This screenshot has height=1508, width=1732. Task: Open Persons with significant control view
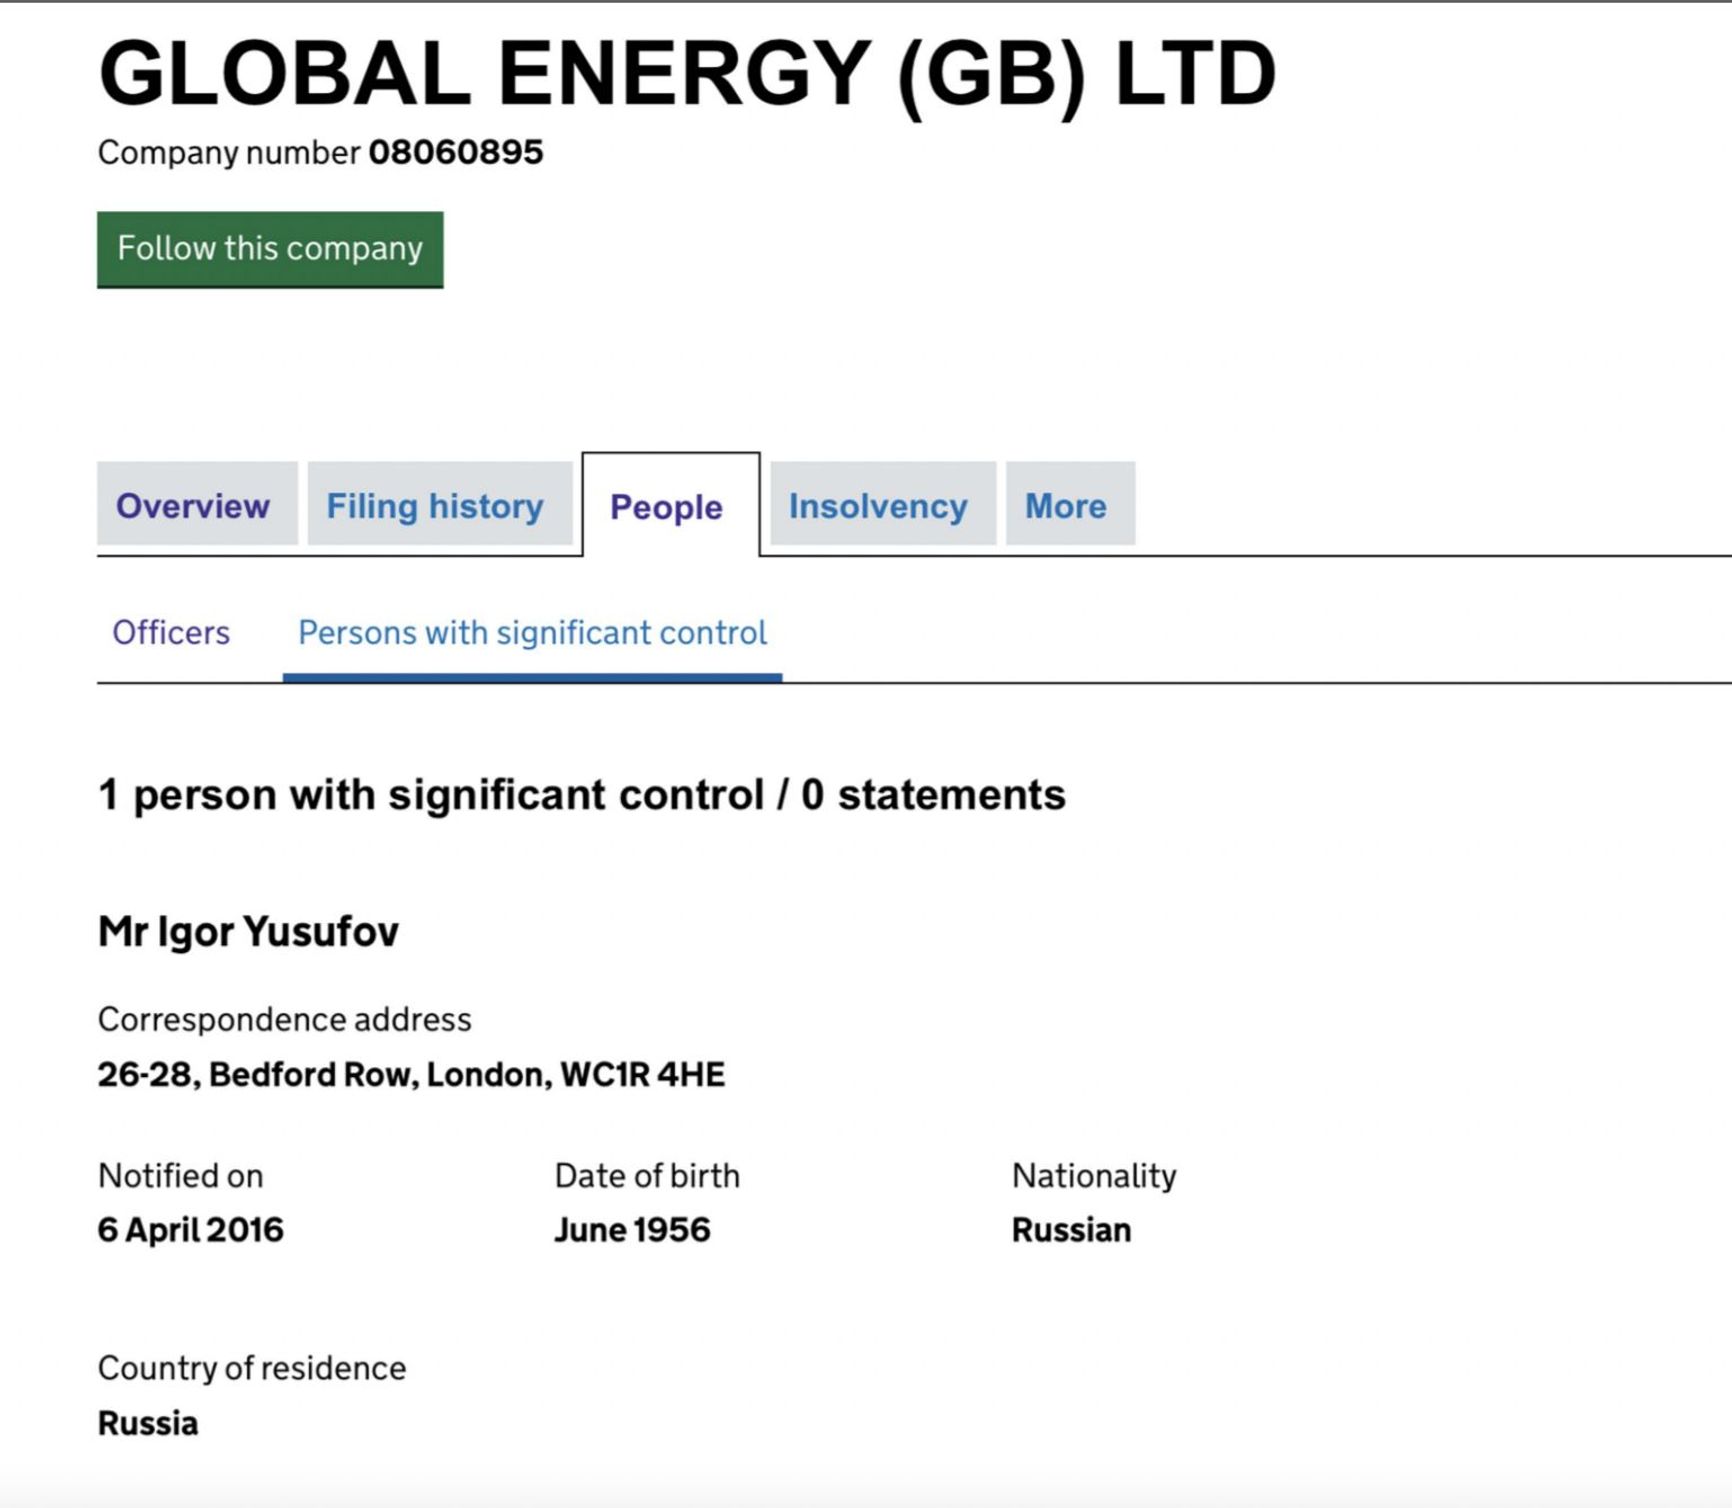(x=533, y=632)
